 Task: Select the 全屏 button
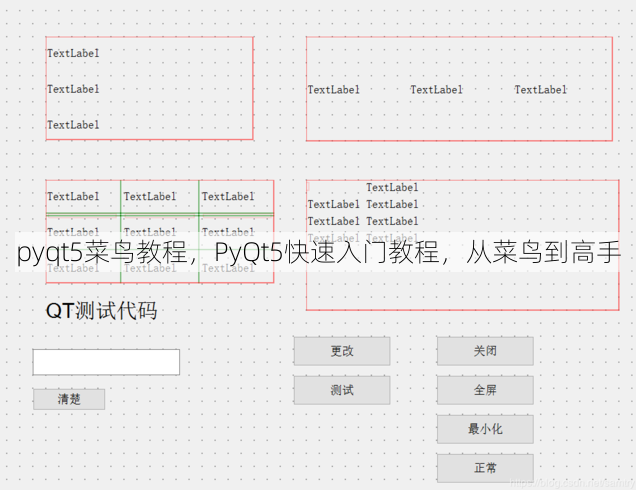coord(485,390)
